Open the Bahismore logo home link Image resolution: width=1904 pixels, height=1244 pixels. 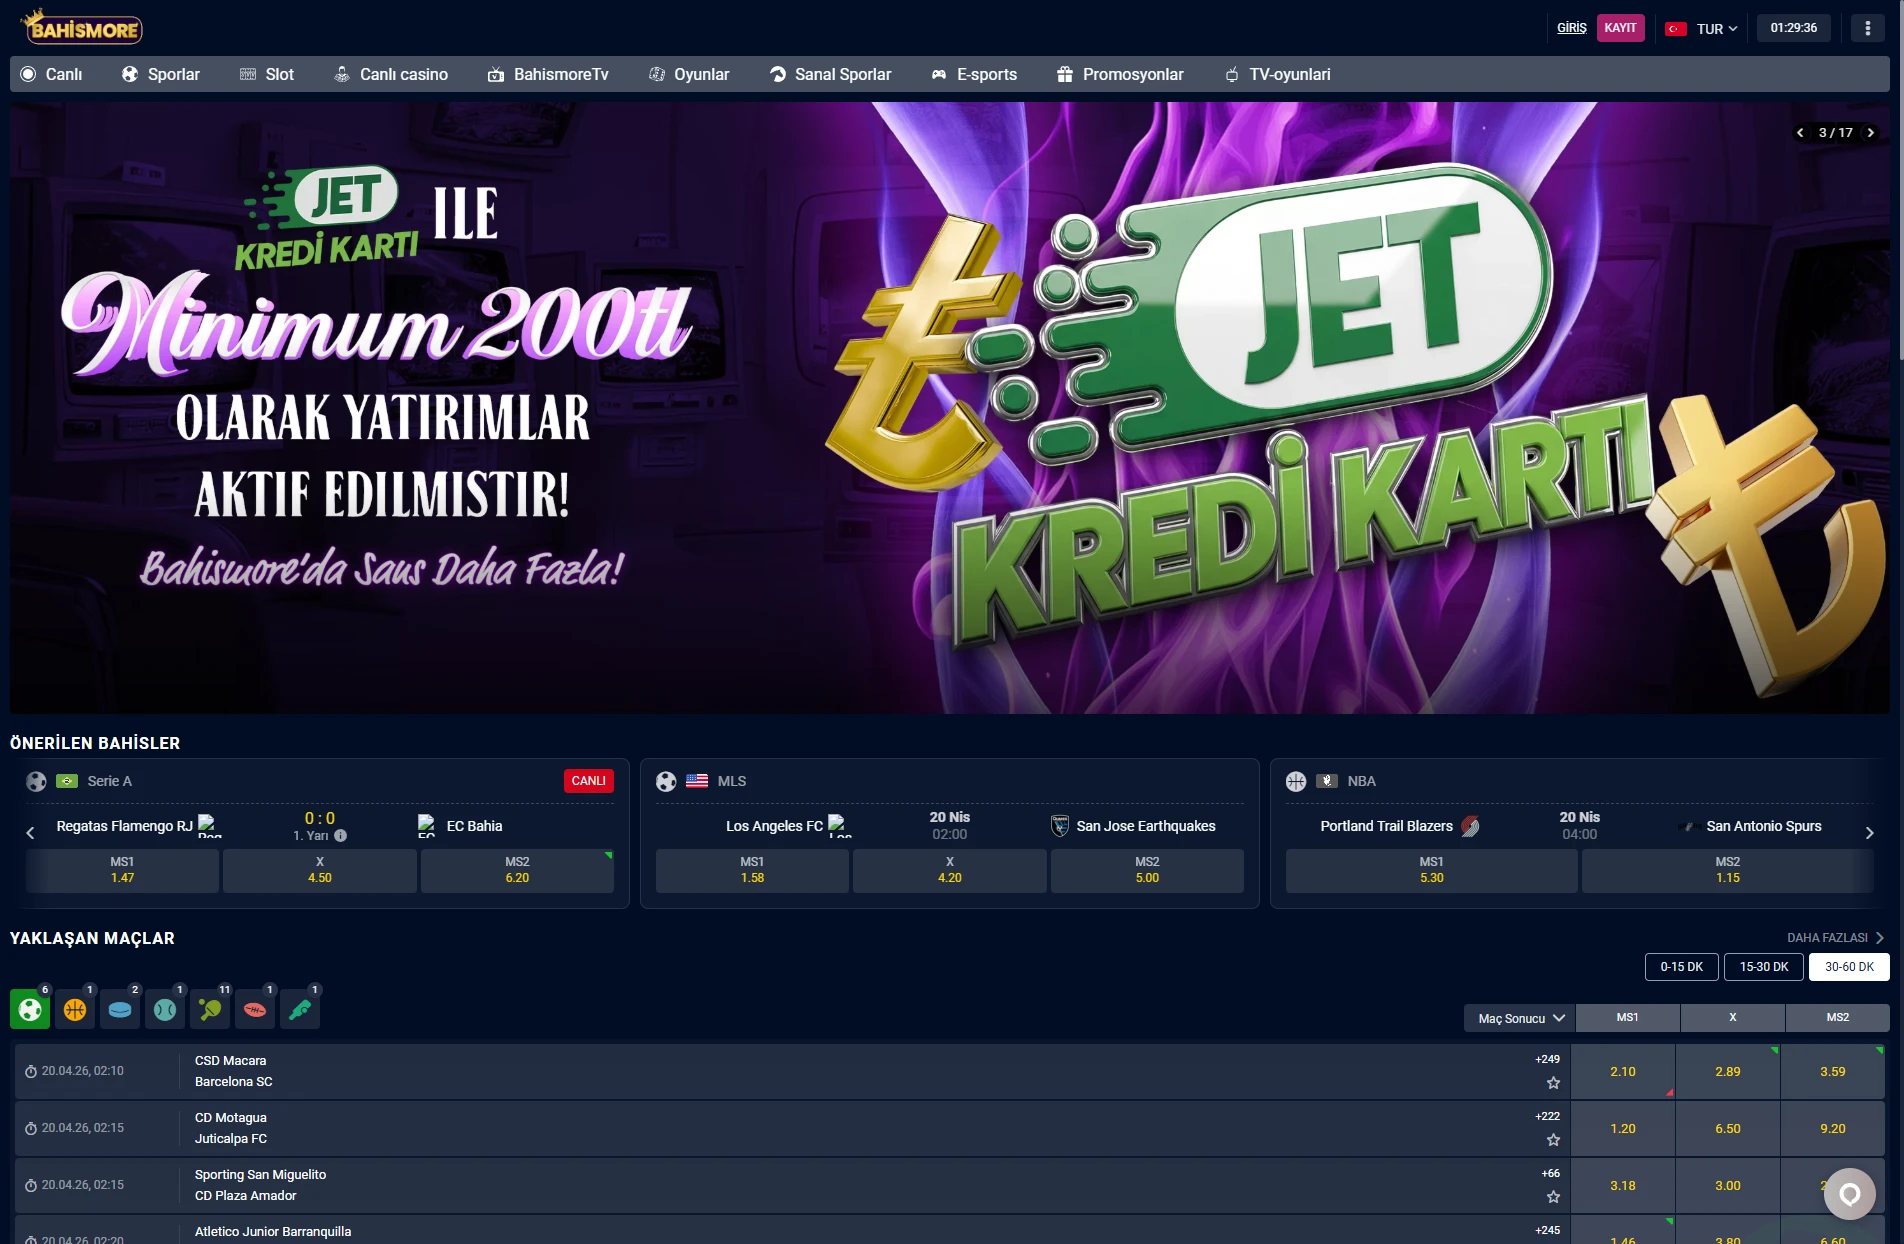[82, 27]
